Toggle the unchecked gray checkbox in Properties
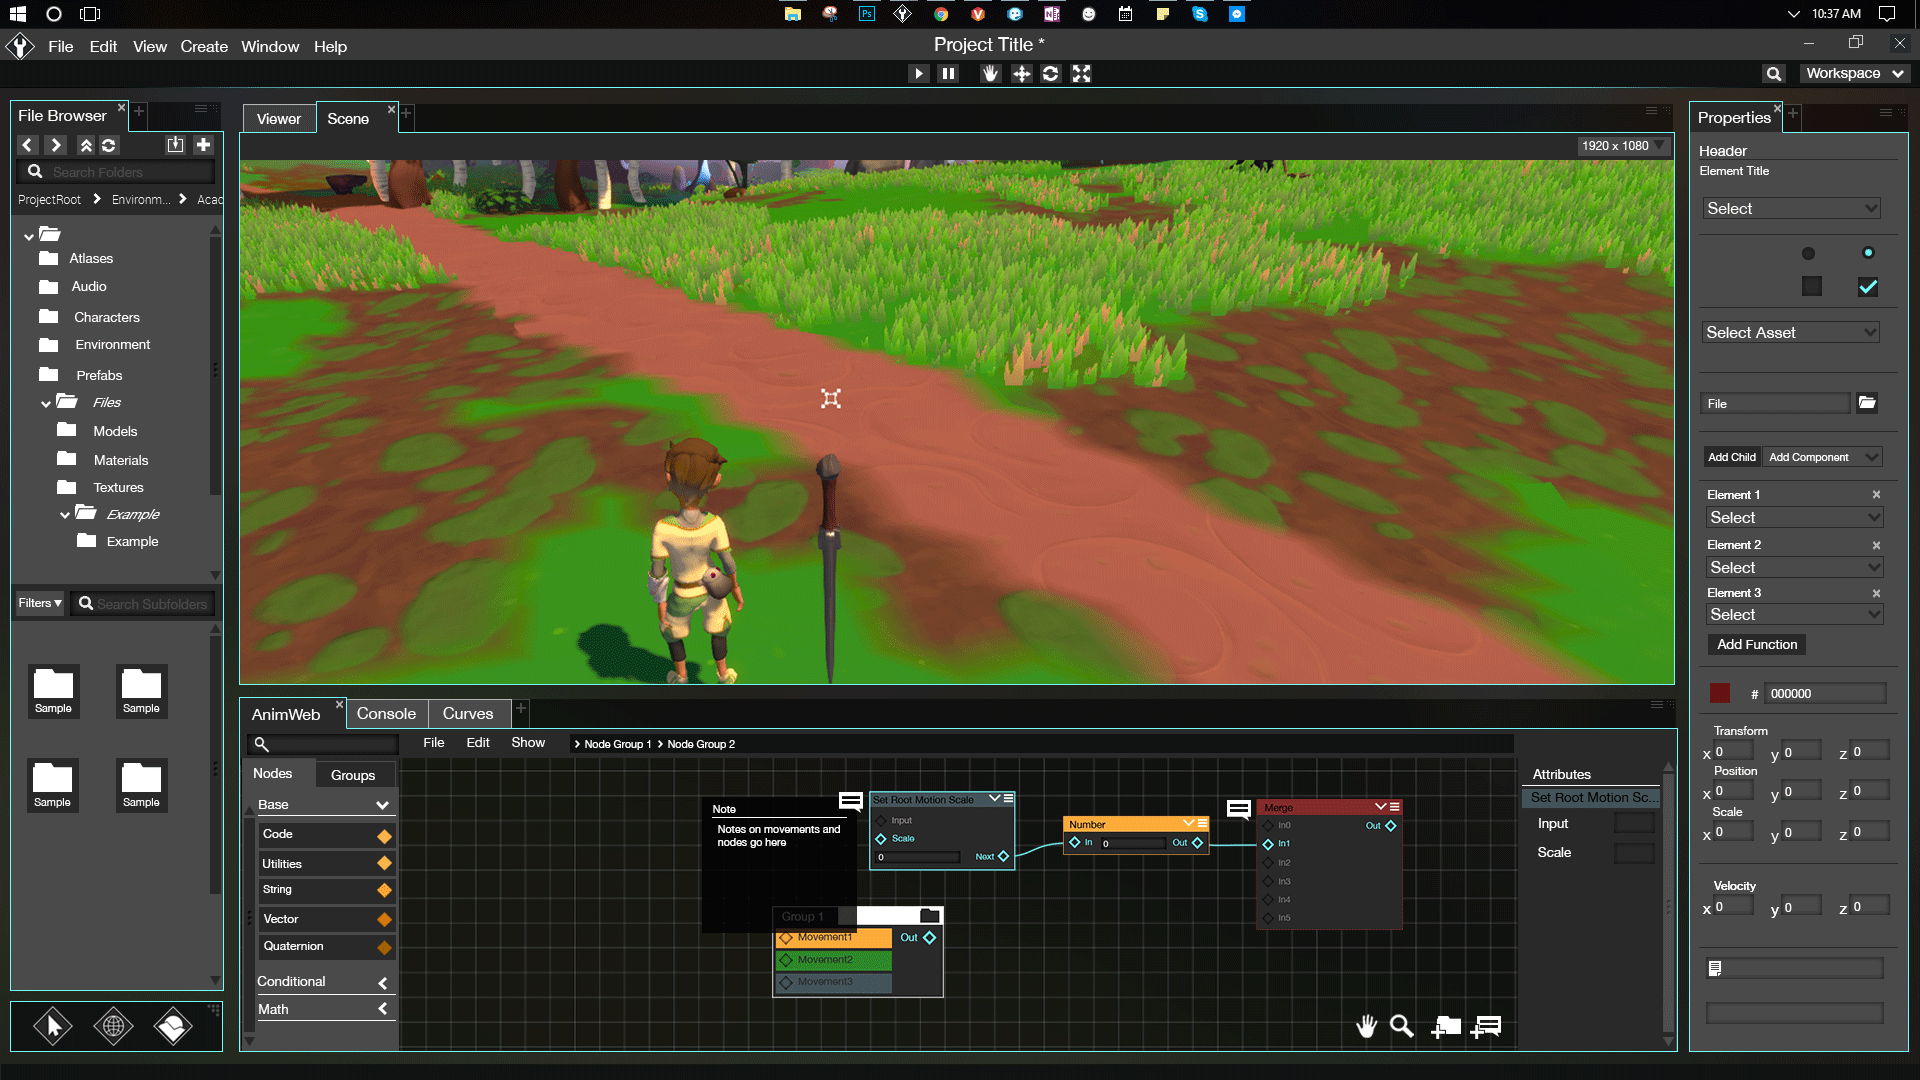Screen dimensions: 1920x1080 point(1811,287)
